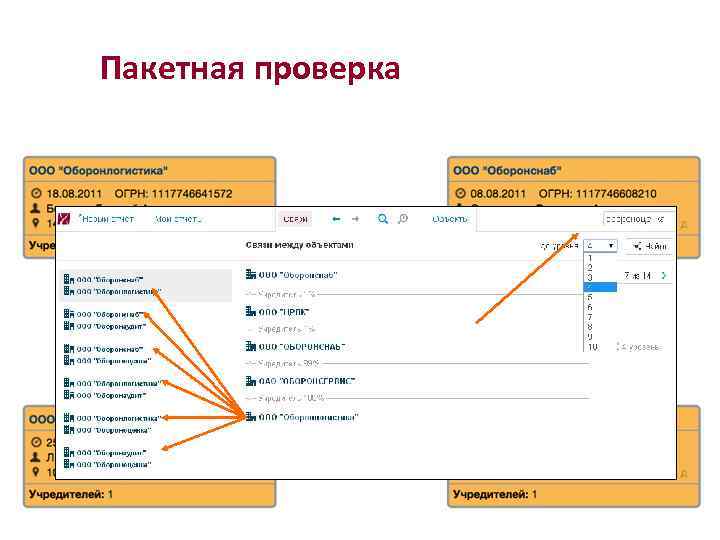Image resolution: width=720 pixels, height=540 pixels.
Task: Click clock icon beside 08.08.2011
Action: [x=460, y=193]
